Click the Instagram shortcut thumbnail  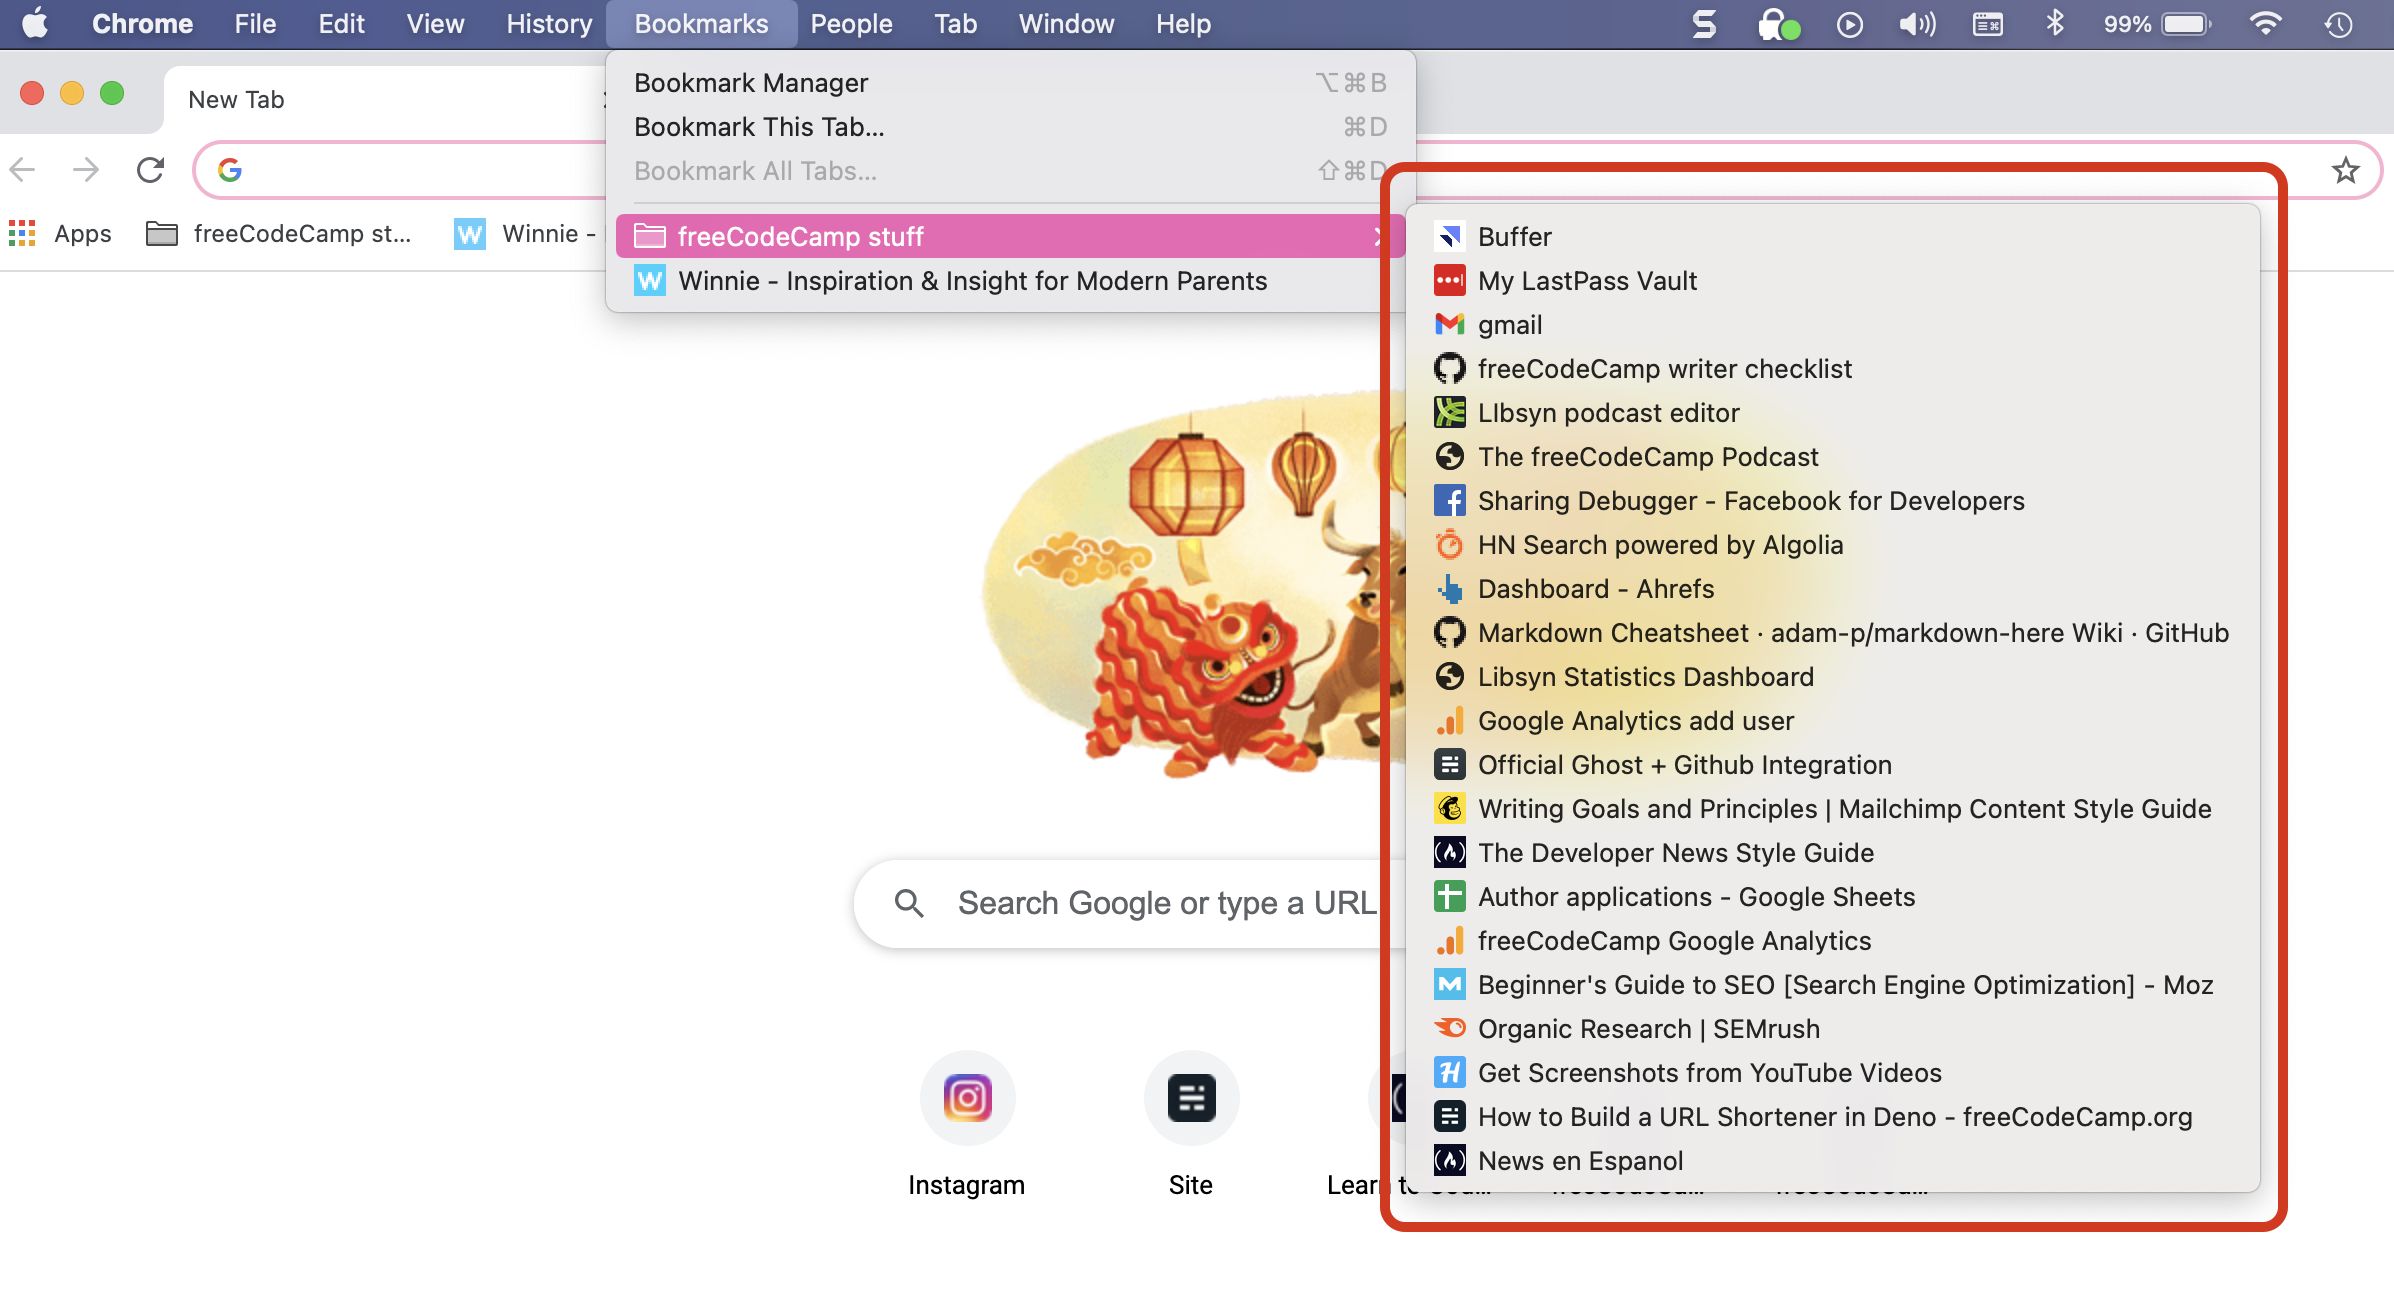point(967,1097)
